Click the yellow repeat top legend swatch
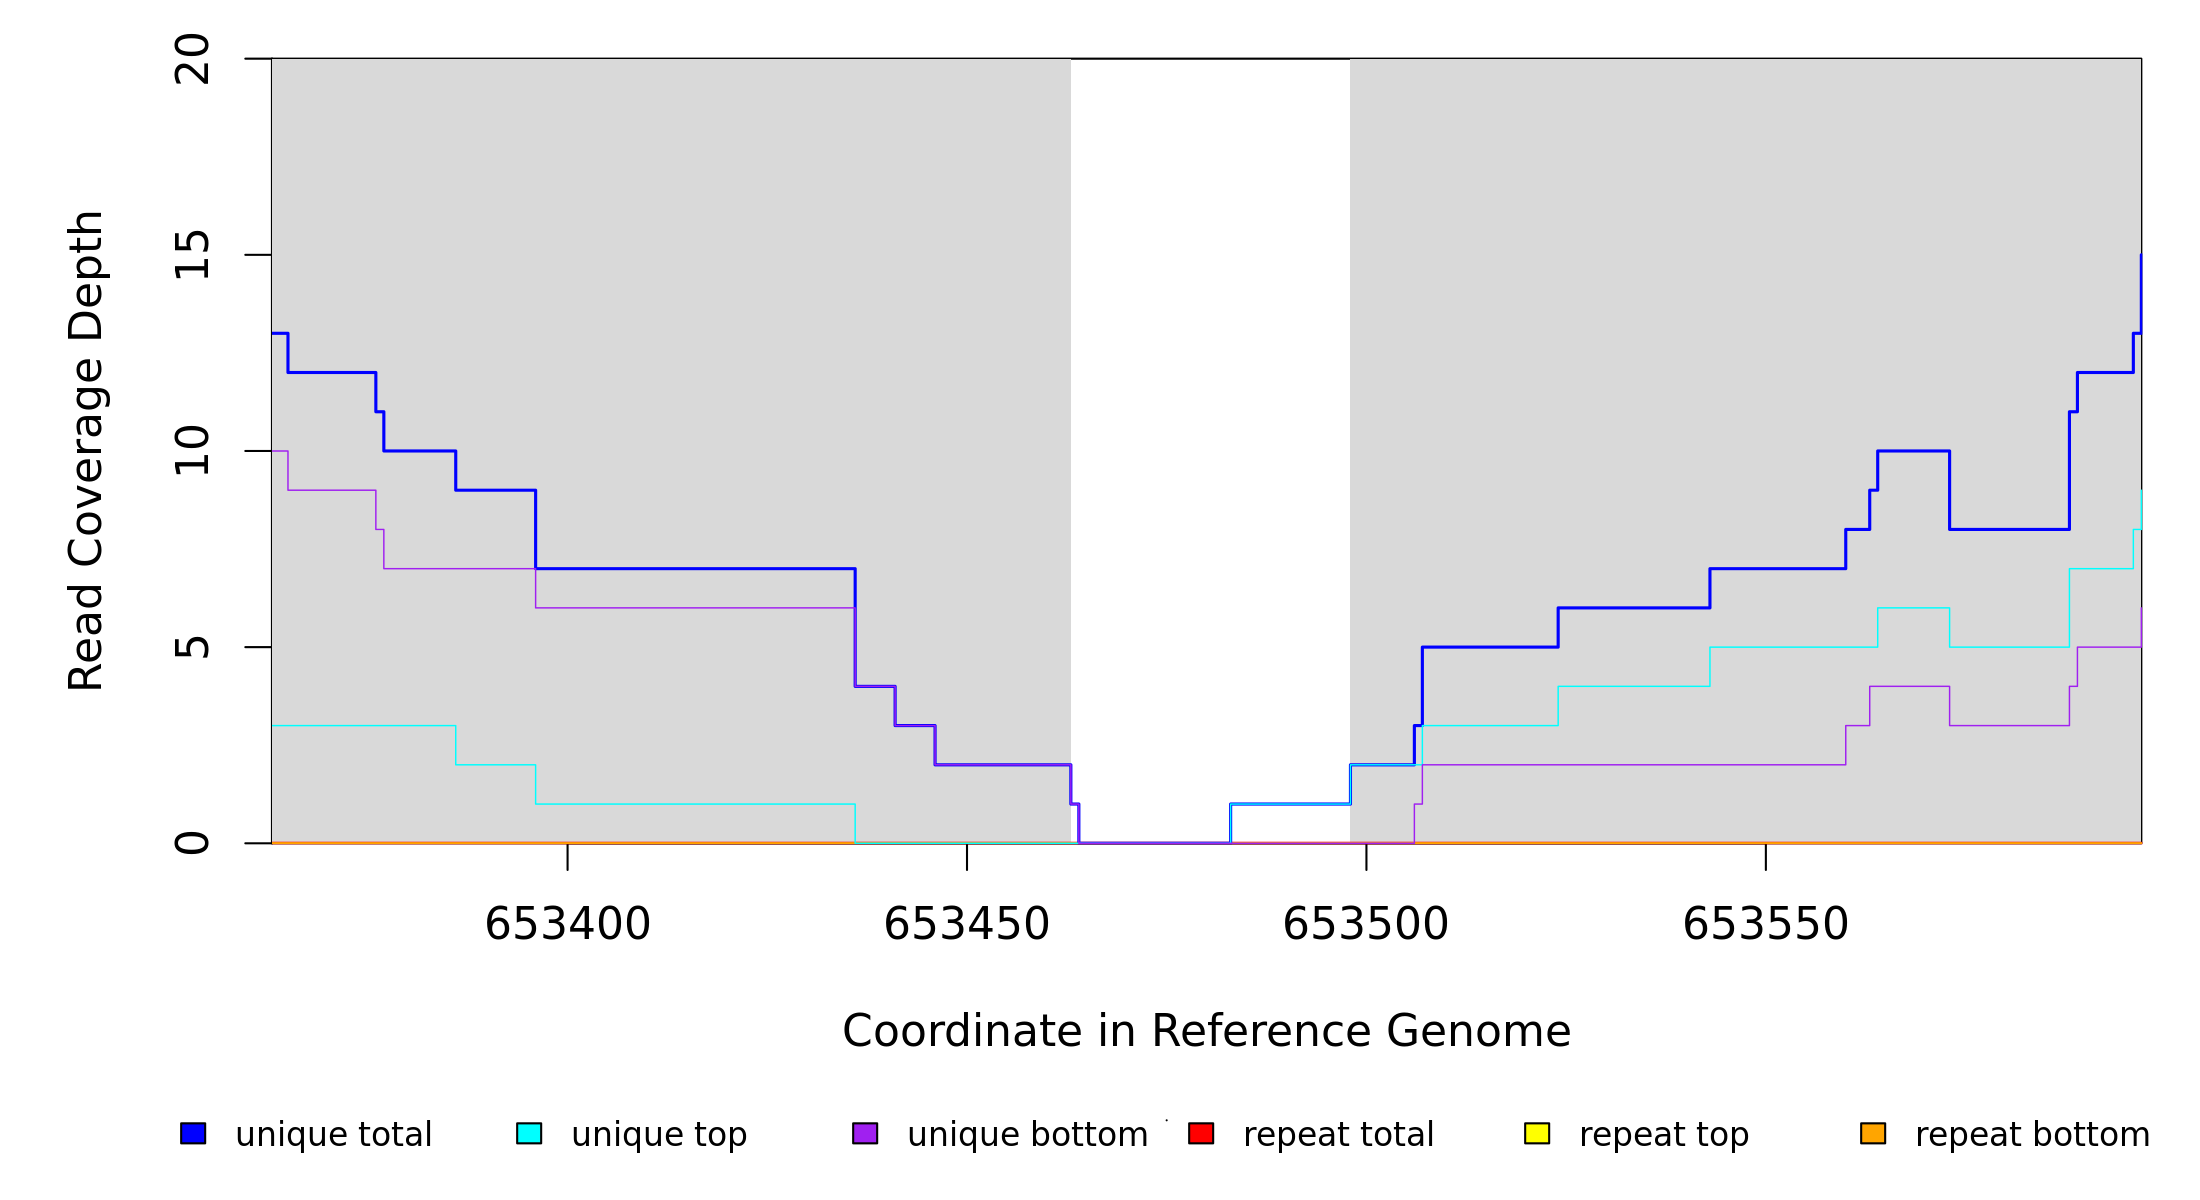Viewport: 2200px width, 1200px height. tap(1537, 1133)
